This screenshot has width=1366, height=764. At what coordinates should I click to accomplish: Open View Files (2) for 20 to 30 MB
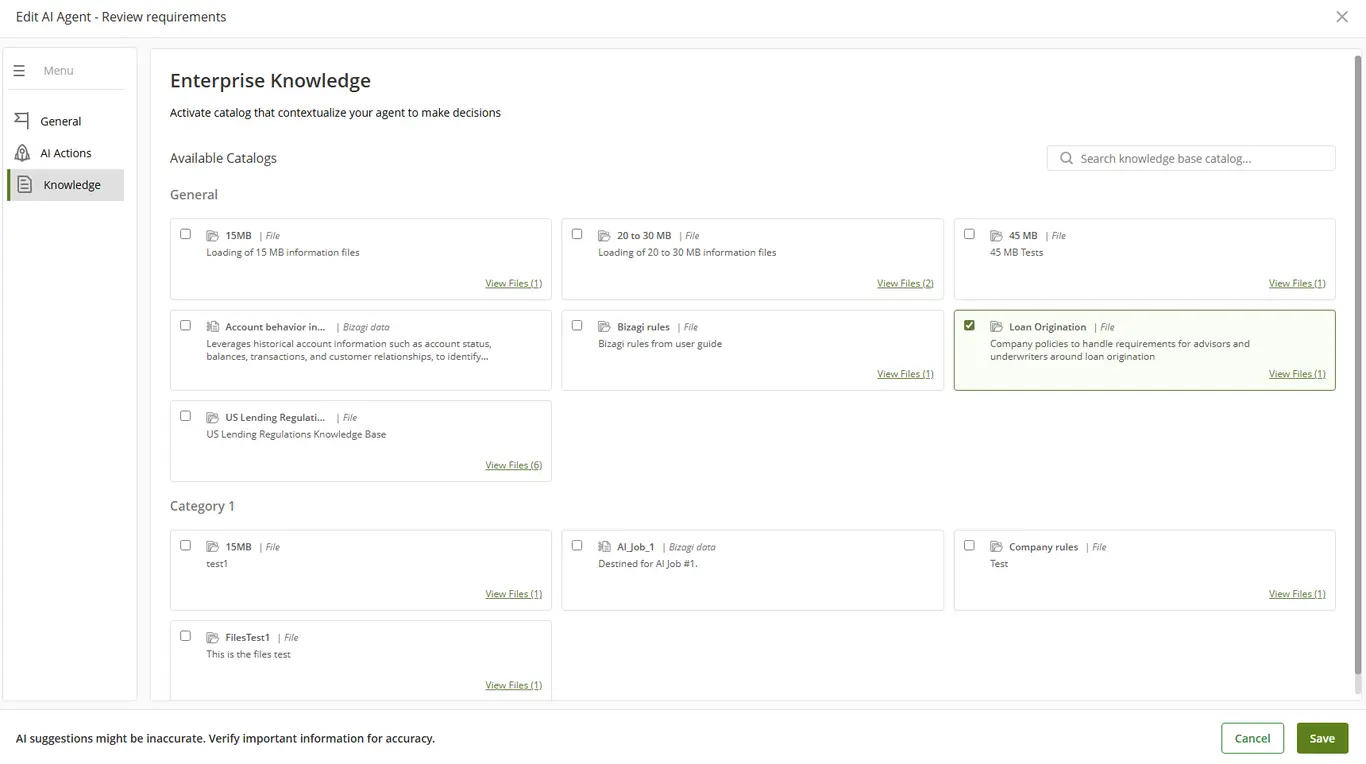905,283
